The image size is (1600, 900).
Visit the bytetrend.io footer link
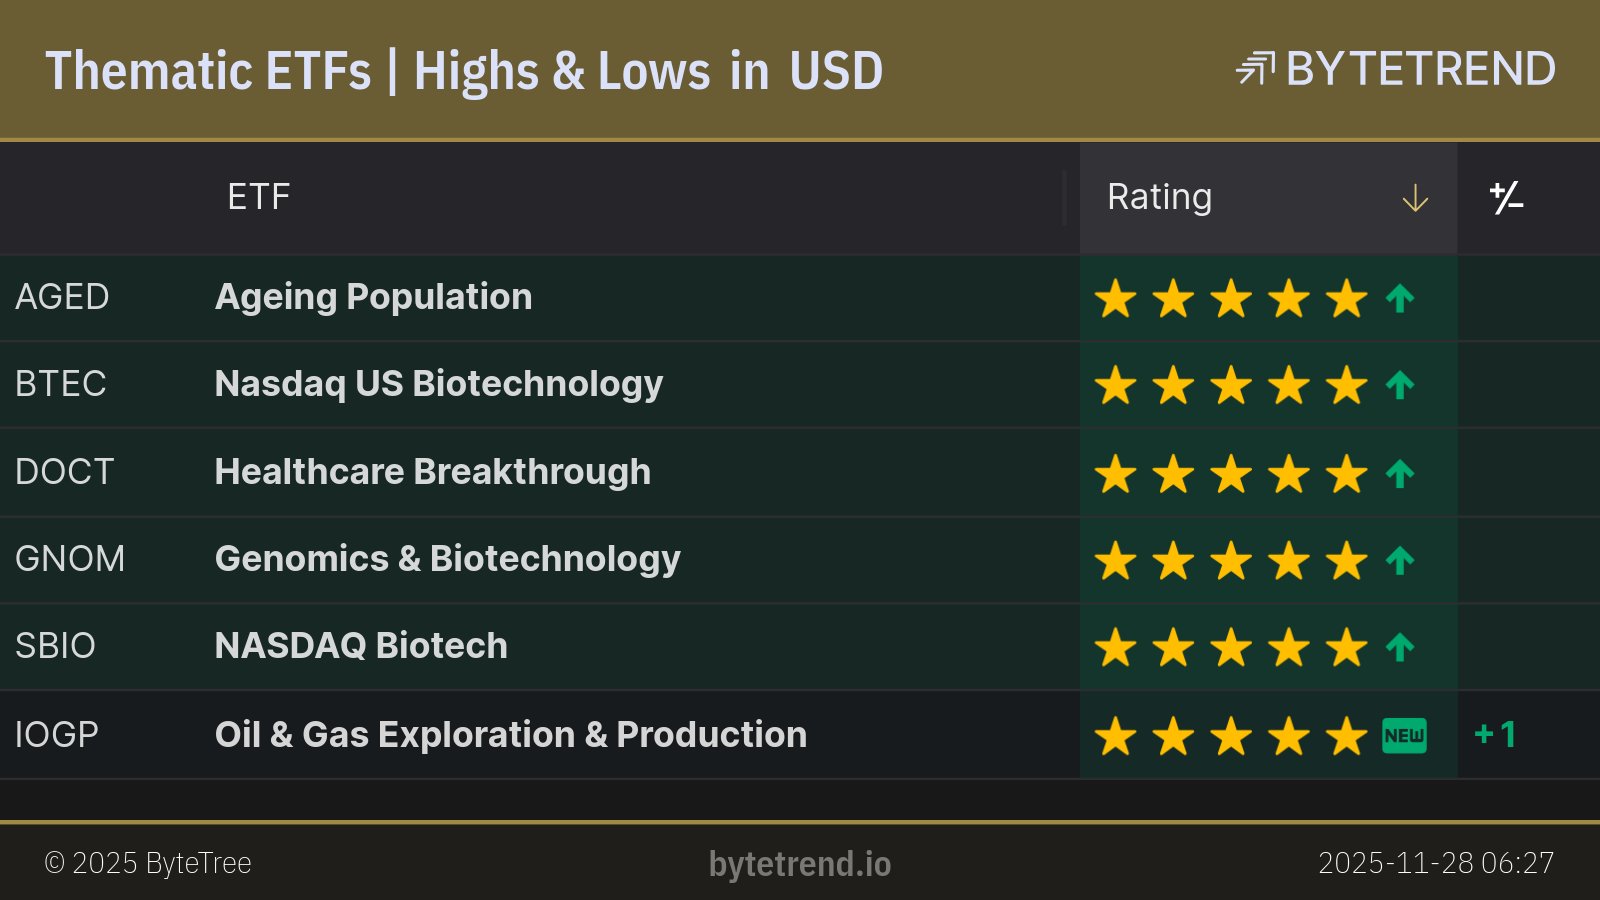click(x=799, y=864)
